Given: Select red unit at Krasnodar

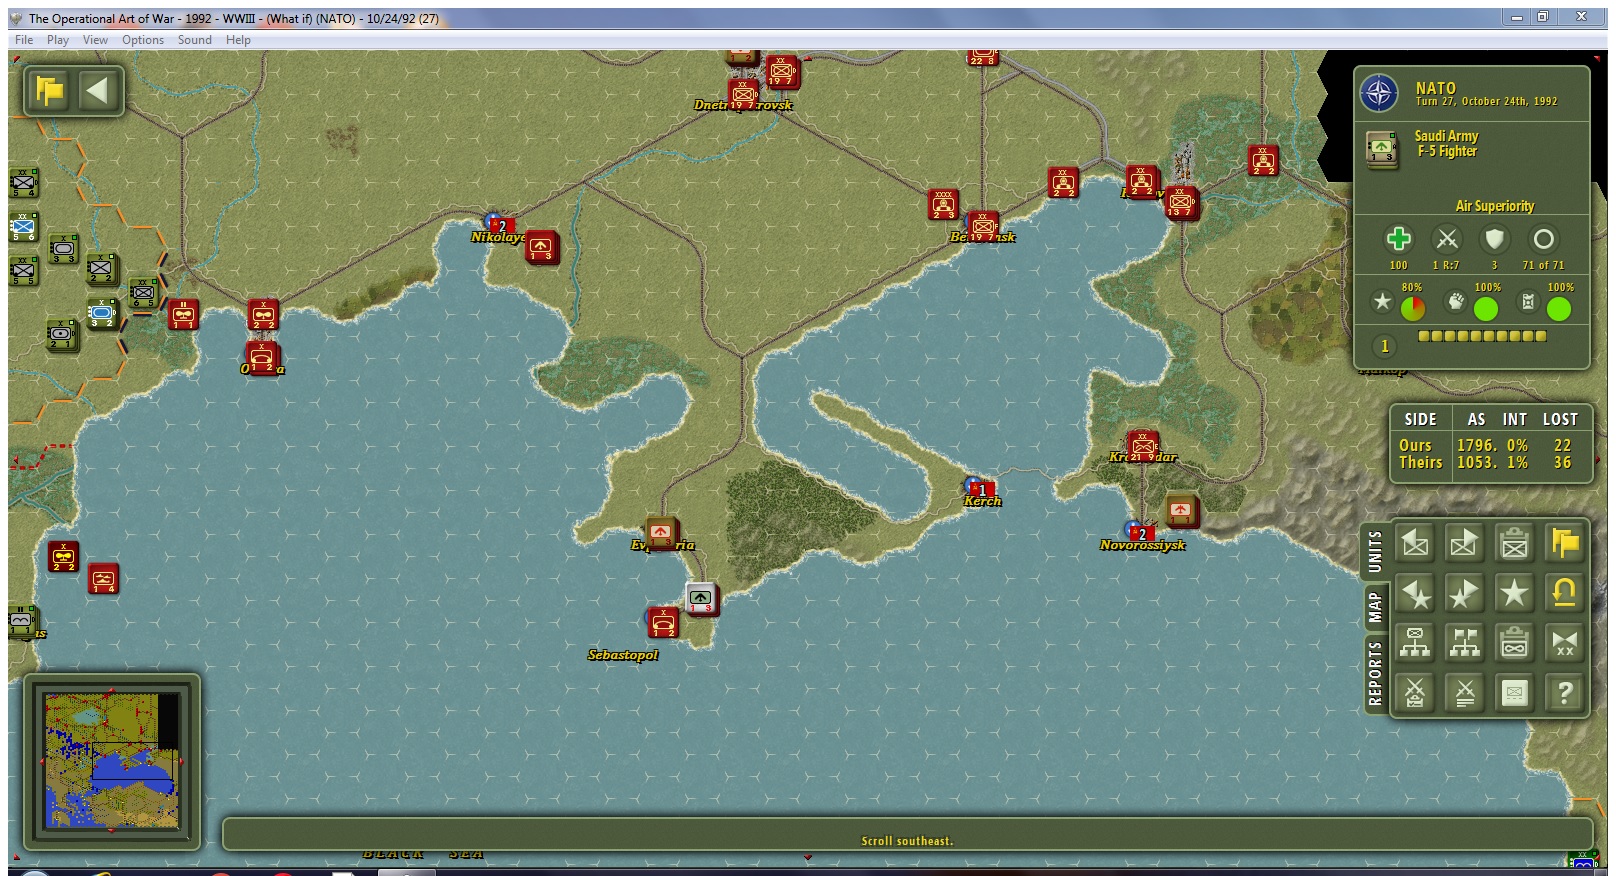Looking at the screenshot, I should [1142, 447].
